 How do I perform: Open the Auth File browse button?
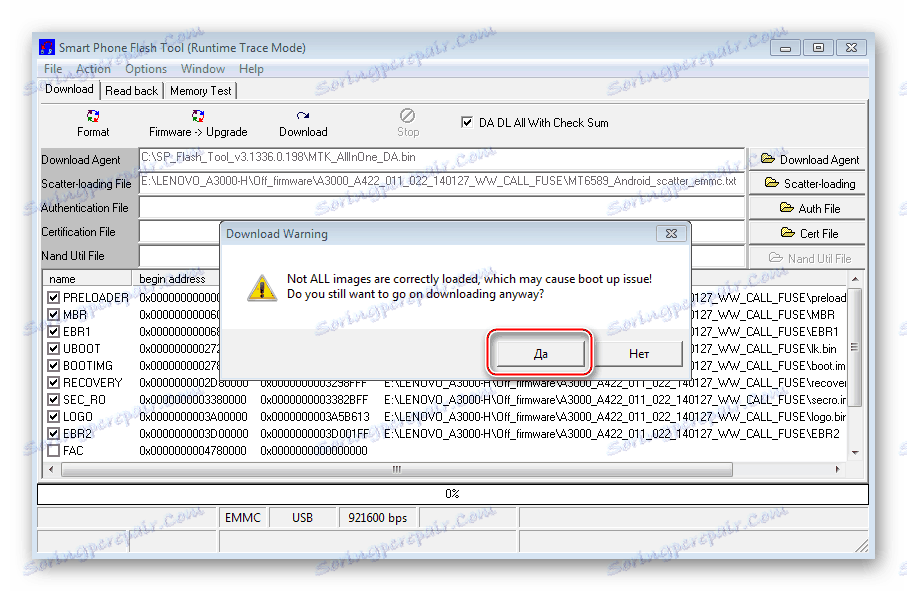(807, 209)
